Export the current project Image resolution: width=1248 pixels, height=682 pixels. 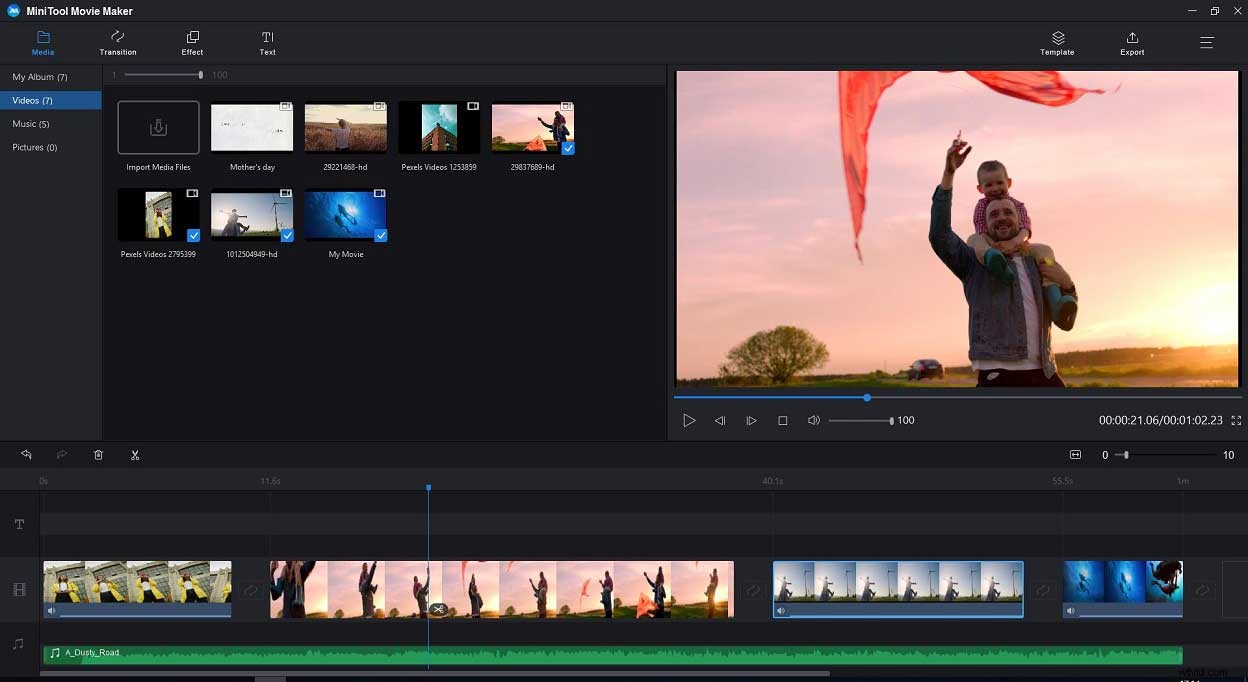tap(1131, 43)
